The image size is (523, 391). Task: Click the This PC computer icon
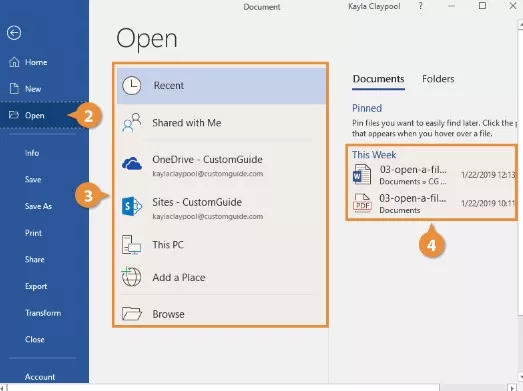[x=131, y=245]
